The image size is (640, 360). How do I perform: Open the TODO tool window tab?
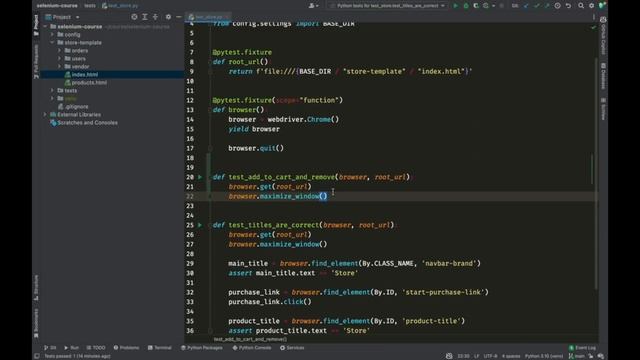96,348
